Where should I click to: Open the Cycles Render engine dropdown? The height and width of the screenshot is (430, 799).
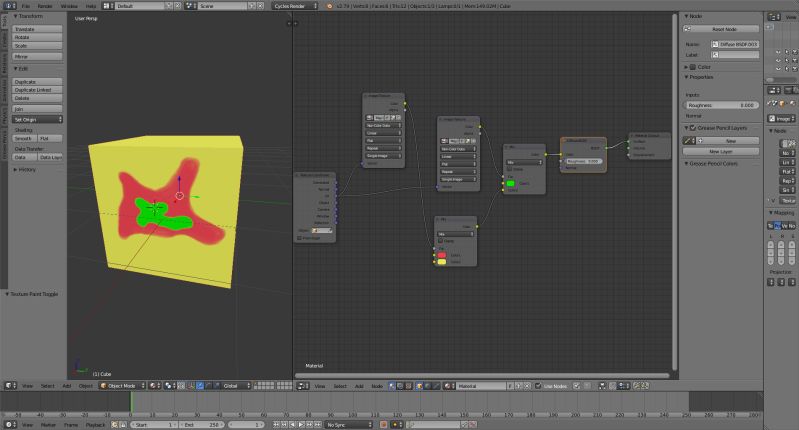296,6
